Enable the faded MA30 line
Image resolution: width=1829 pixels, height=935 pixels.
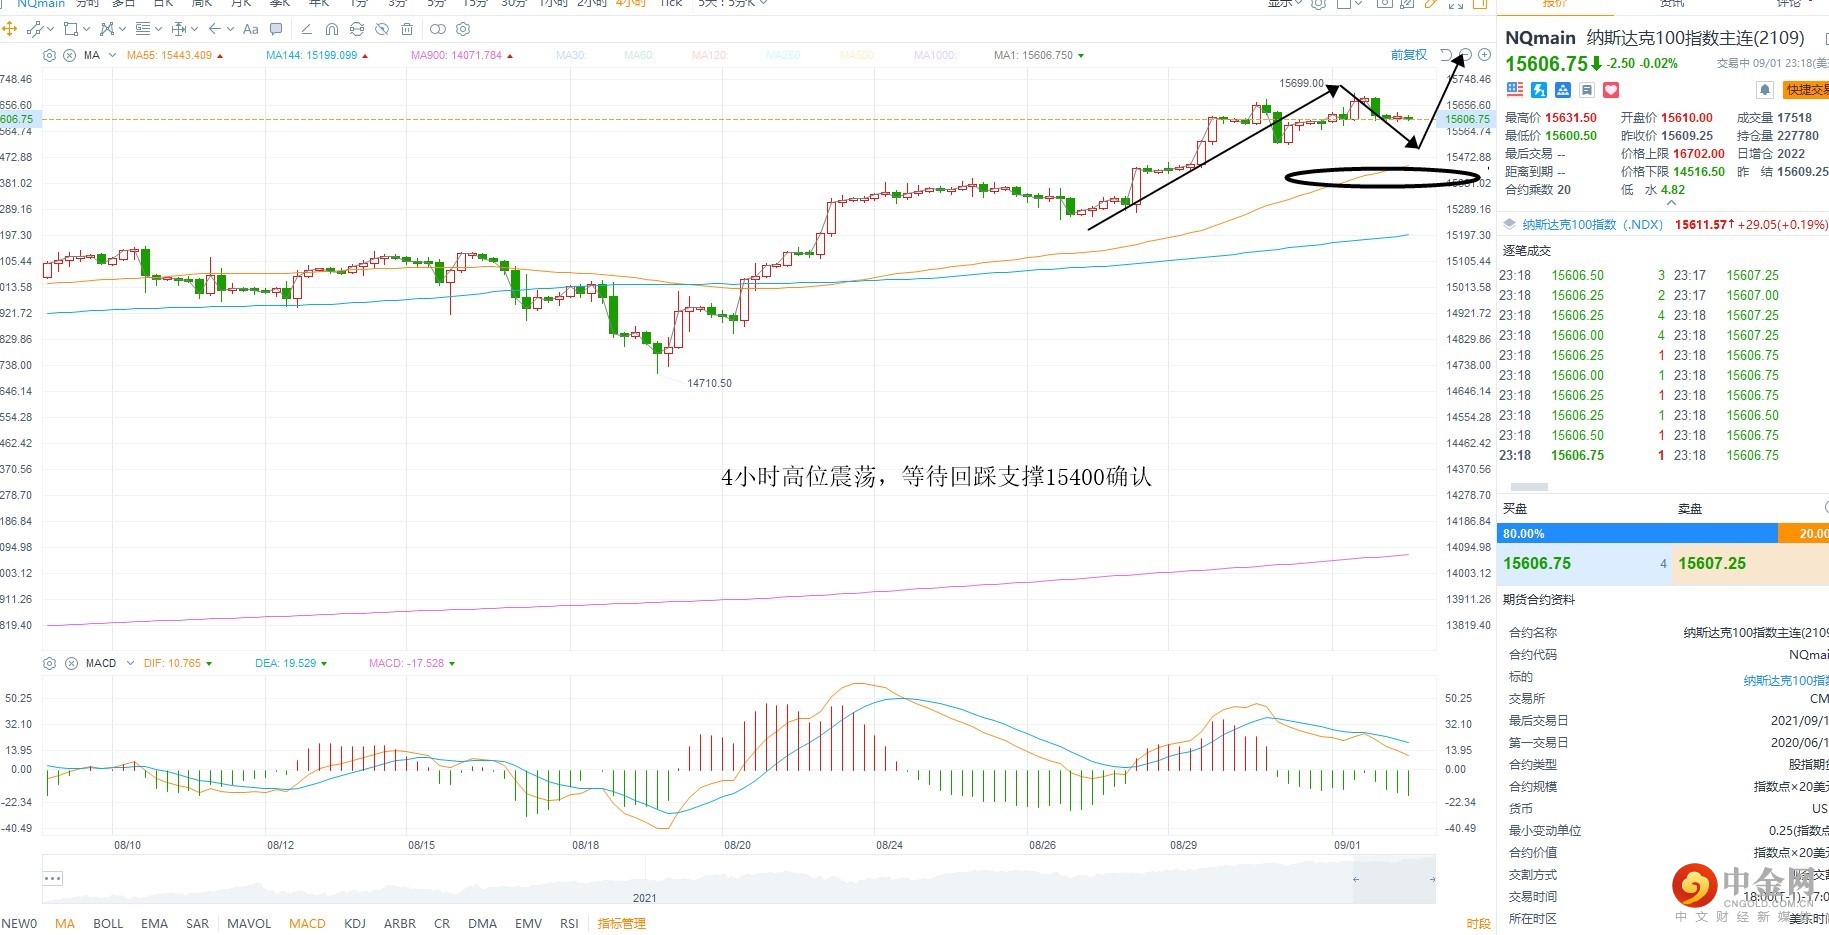(571, 55)
